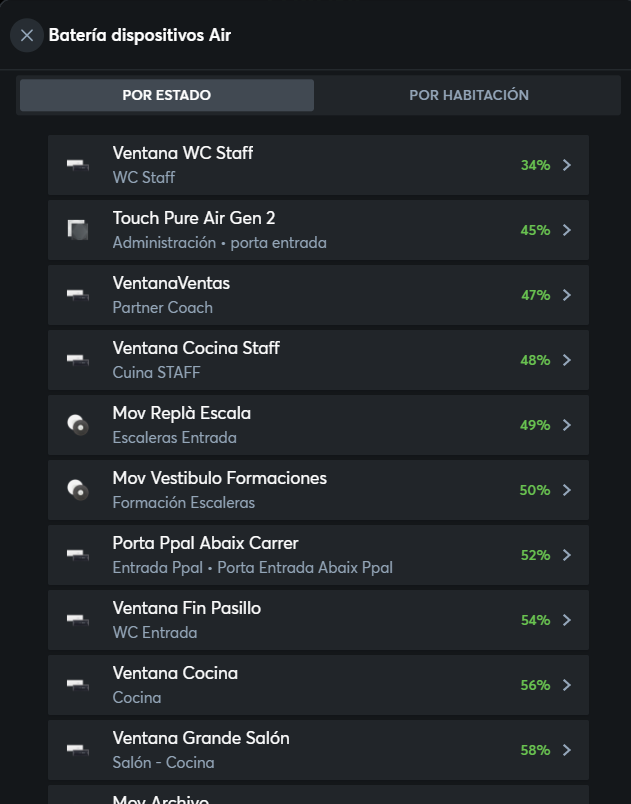Click the 45% battery level indicator

(x=535, y=230)
